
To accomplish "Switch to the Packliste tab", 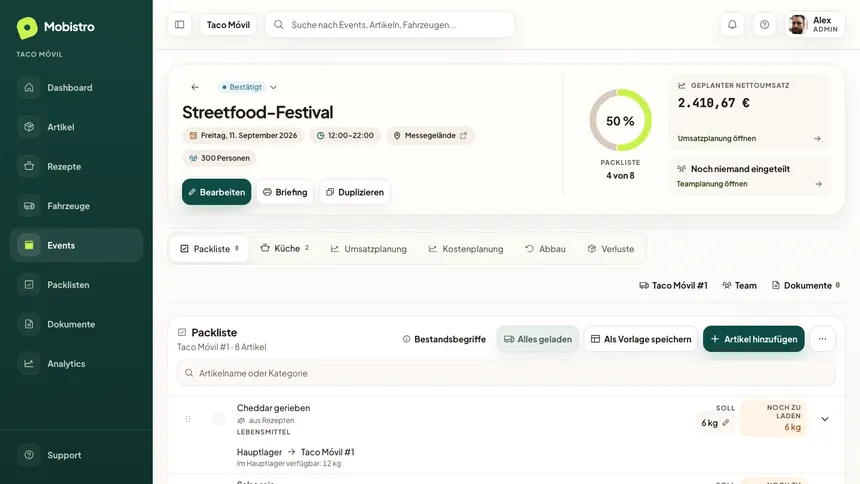I will pos(209,249).
